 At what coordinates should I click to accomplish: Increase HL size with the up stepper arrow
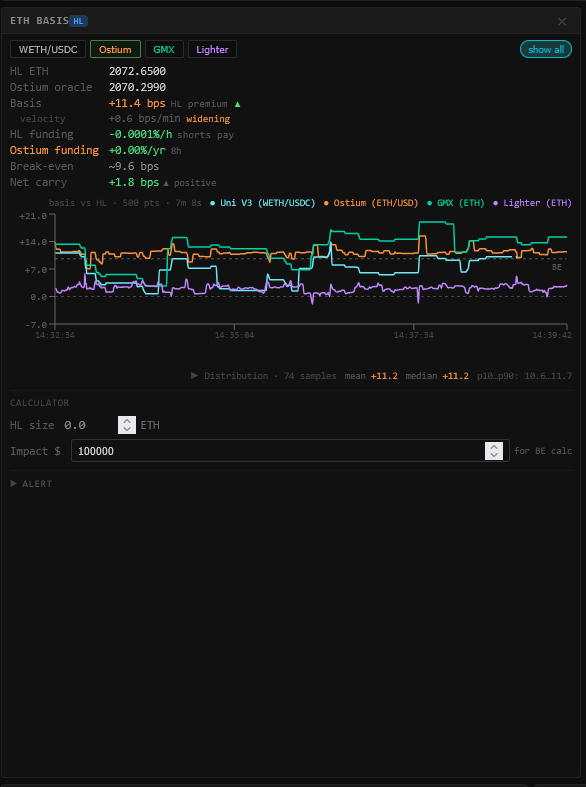[127, 421]
